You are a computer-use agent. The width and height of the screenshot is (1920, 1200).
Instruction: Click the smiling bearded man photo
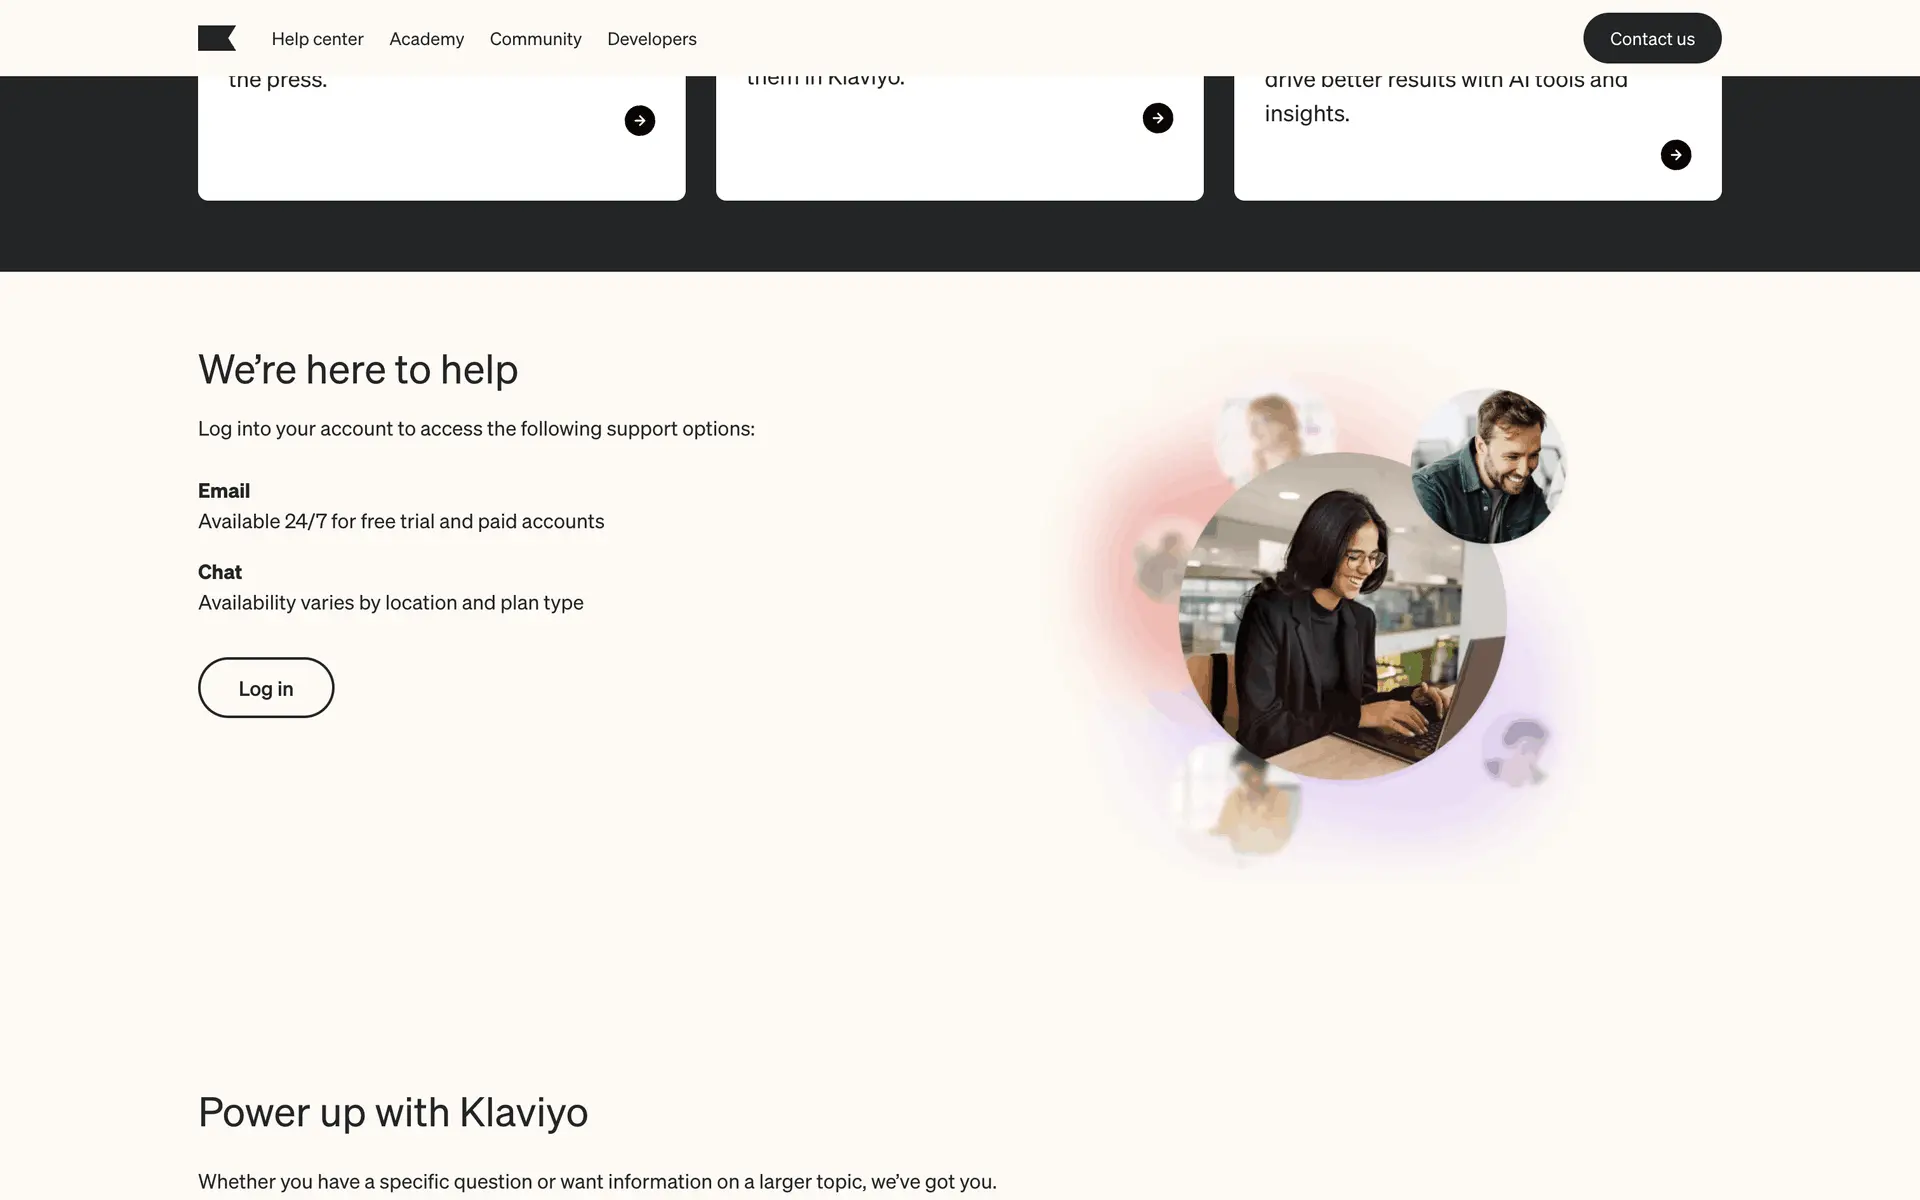(1488, 466)
